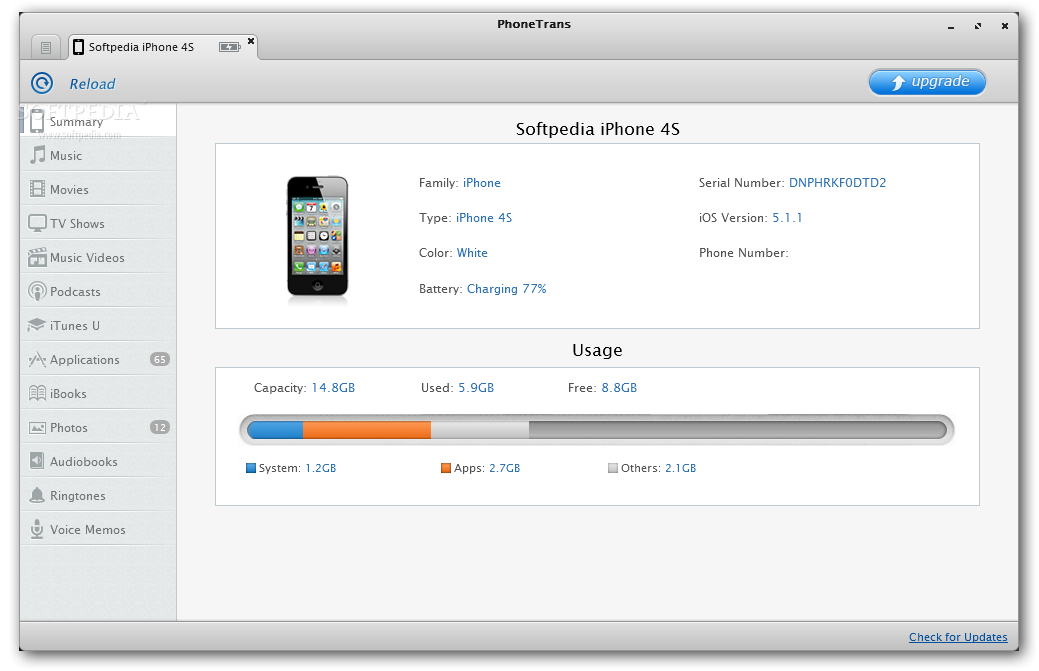Open the Audiobooks category
This screenshot has height=671, width=1039.
[98, 461]
